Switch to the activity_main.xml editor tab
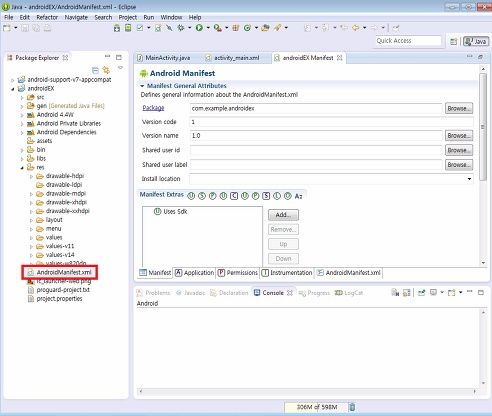 tap(232, 58)
